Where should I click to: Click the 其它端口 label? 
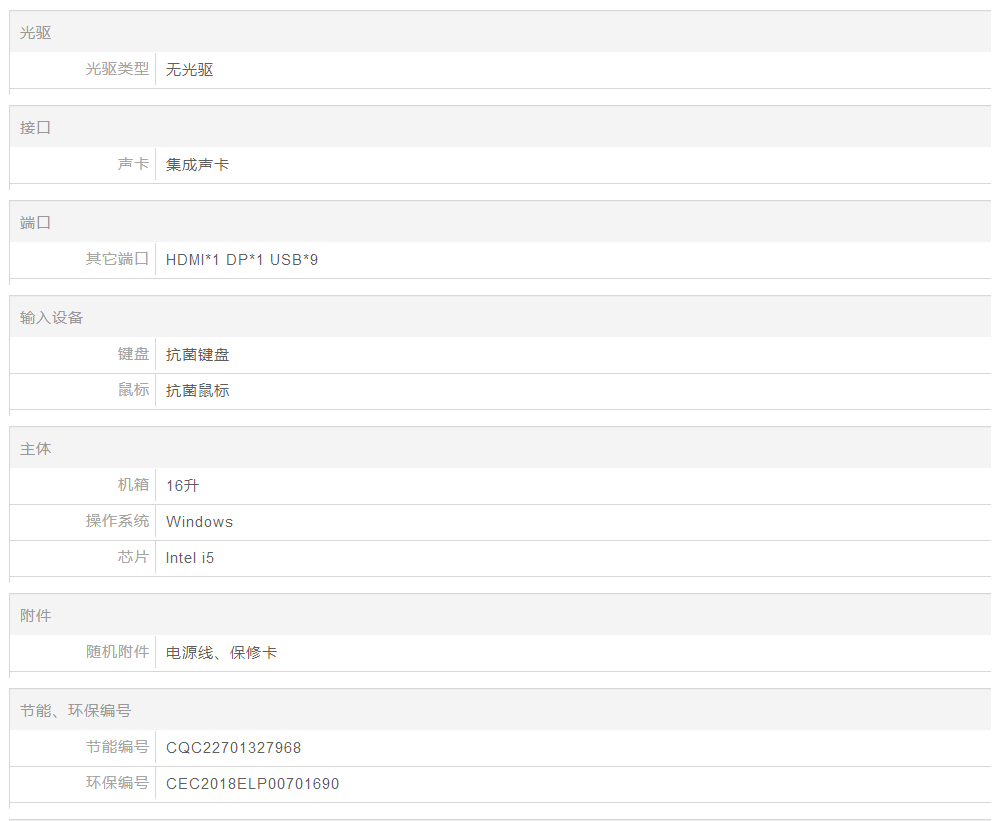(x=117, y=259)
